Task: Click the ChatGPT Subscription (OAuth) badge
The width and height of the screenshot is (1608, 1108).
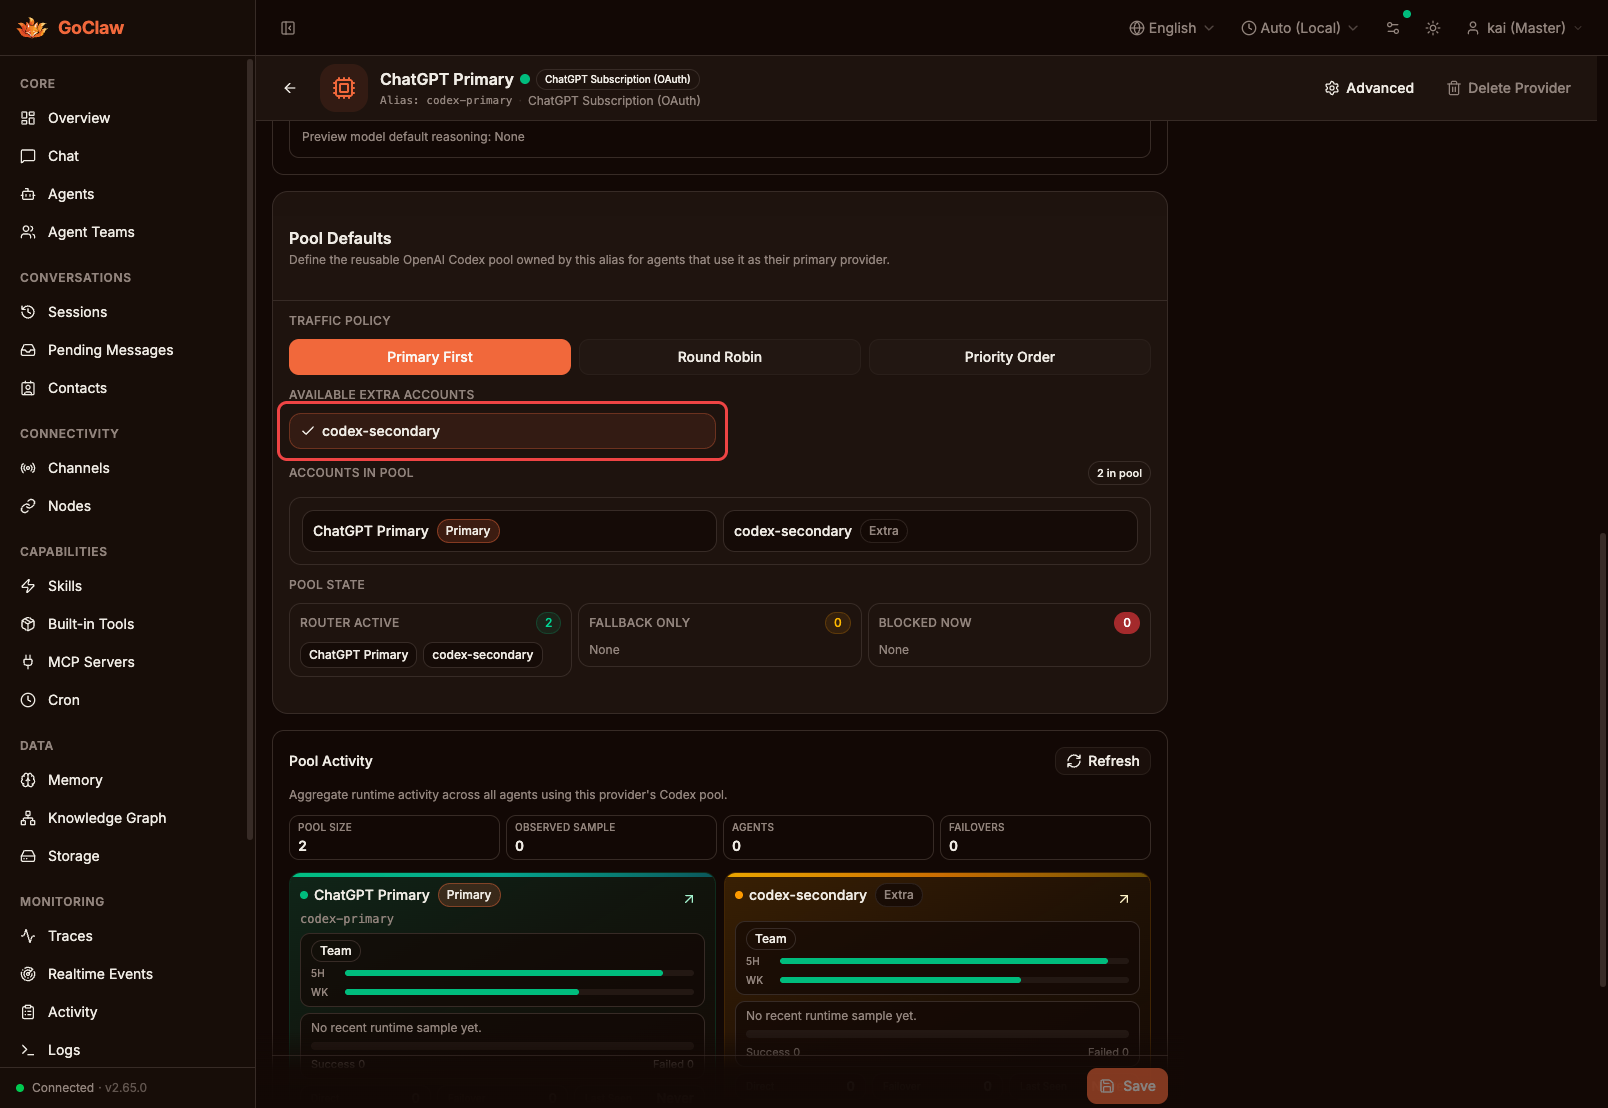Action: 617,79
